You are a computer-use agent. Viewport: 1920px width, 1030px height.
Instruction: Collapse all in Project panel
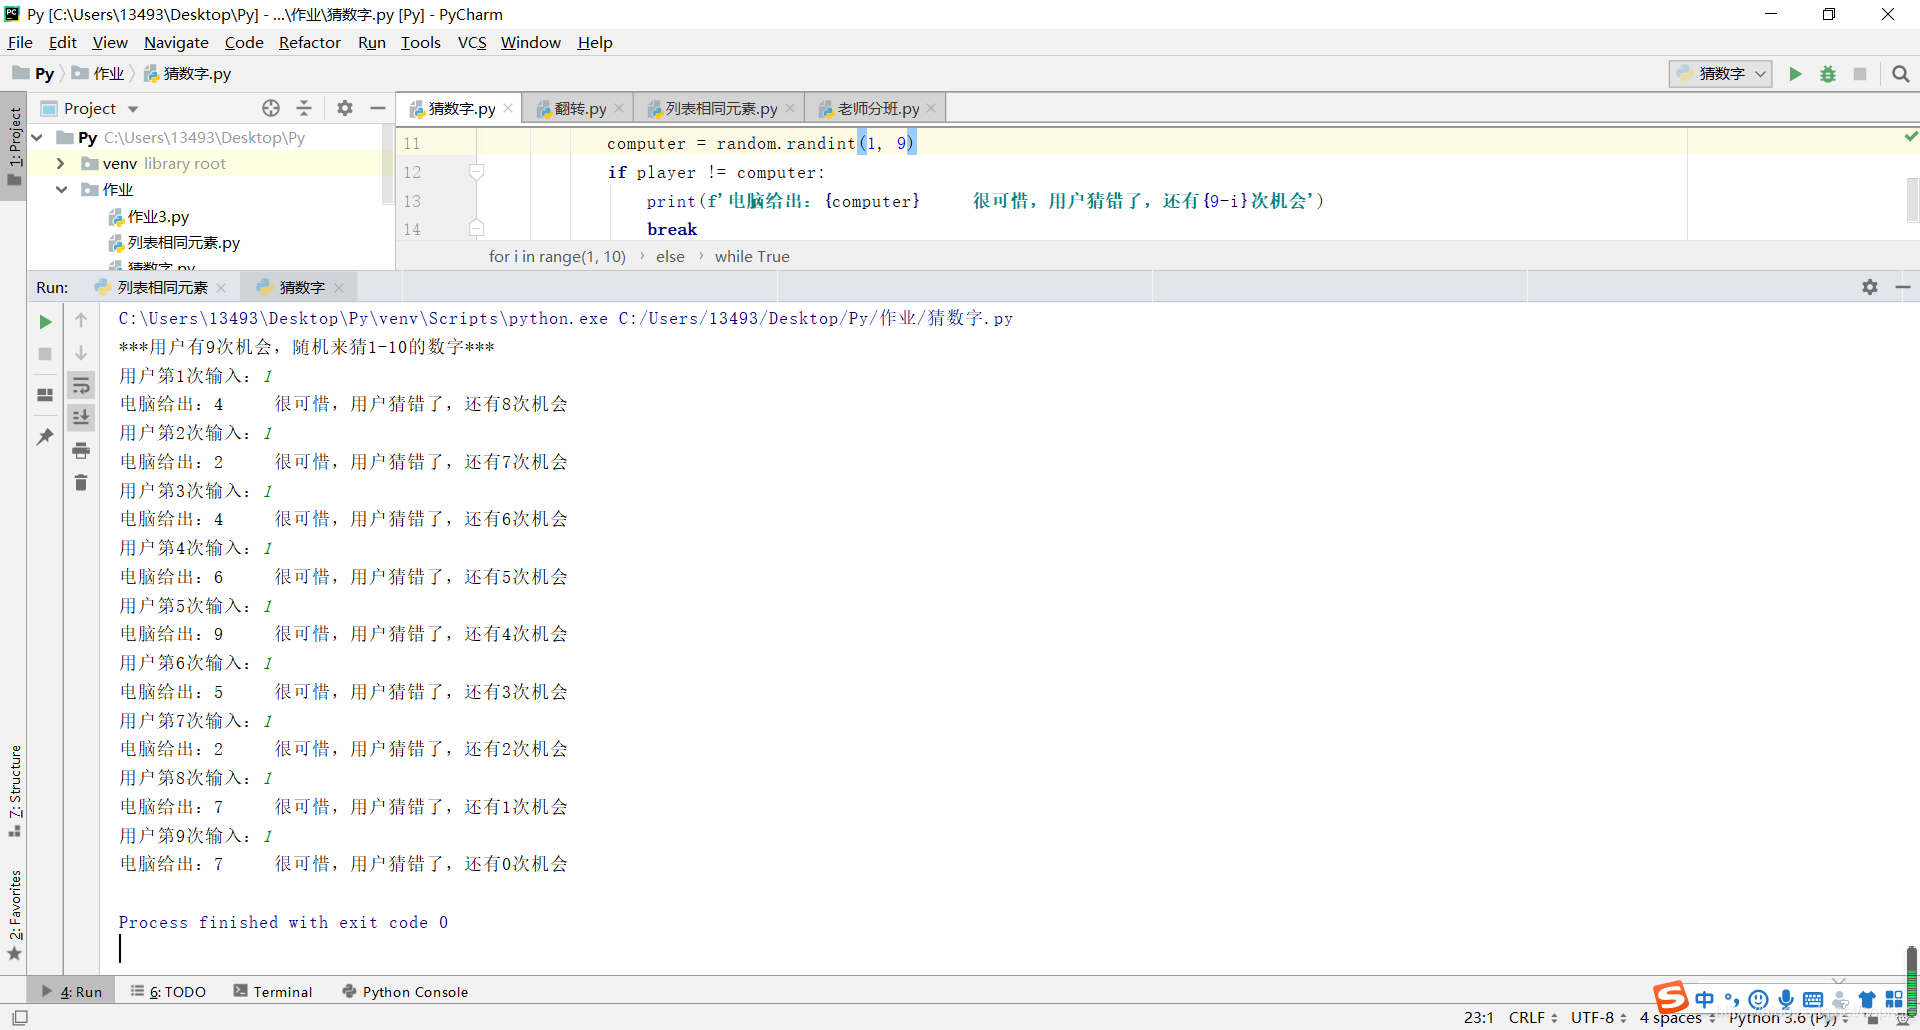tap(304, 108)
